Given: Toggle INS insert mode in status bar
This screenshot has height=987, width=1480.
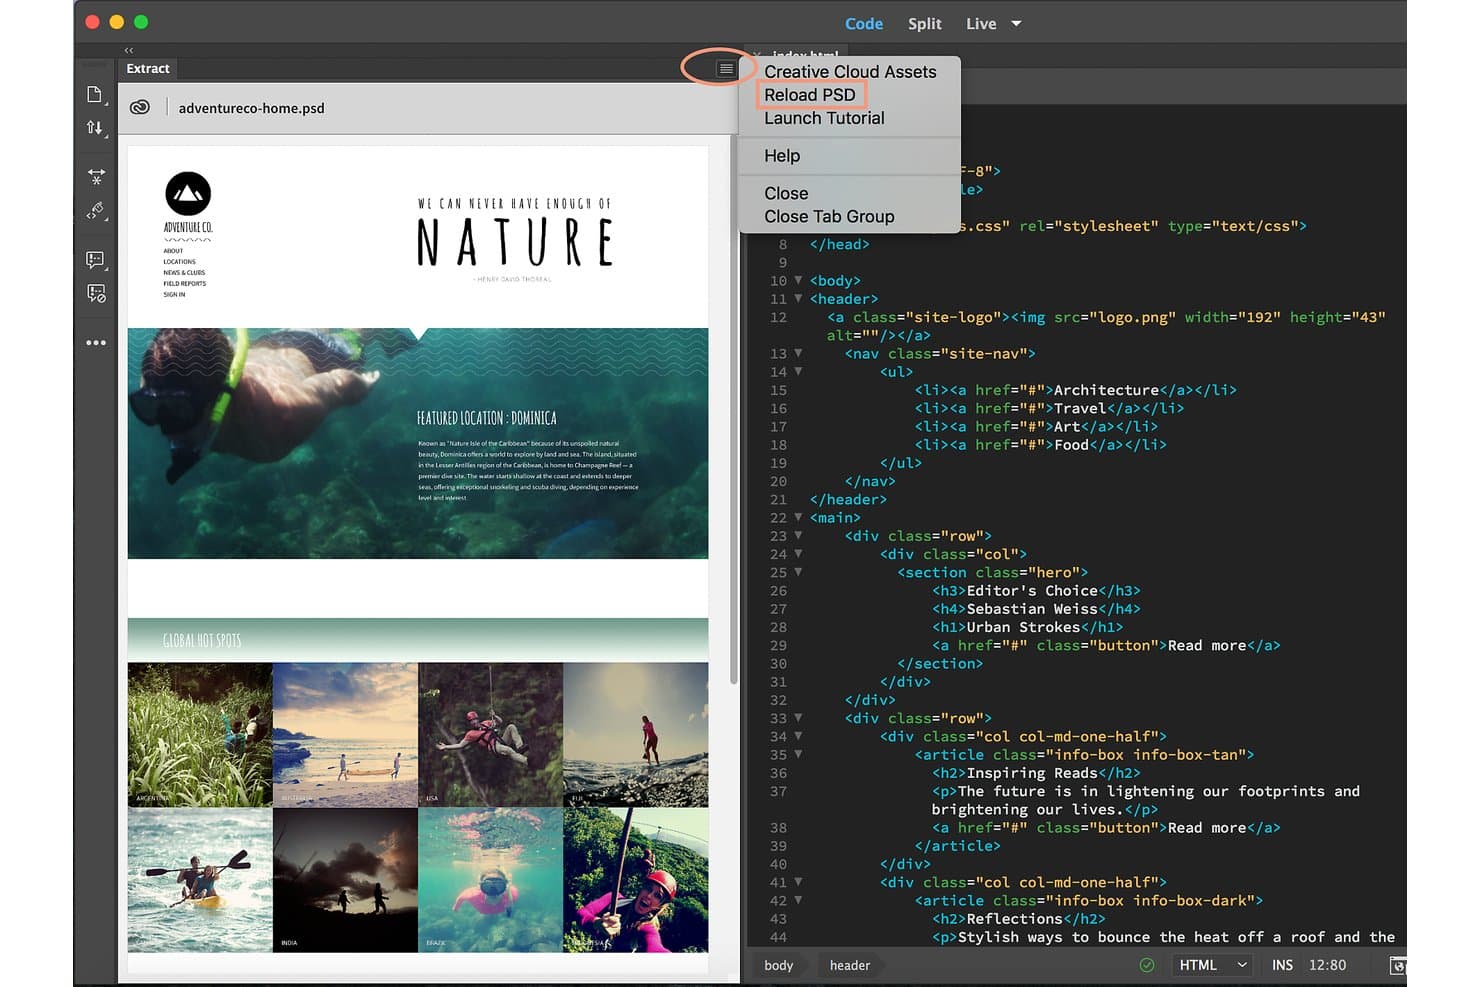Looking at the screenshot, I should pos(1282,965).
